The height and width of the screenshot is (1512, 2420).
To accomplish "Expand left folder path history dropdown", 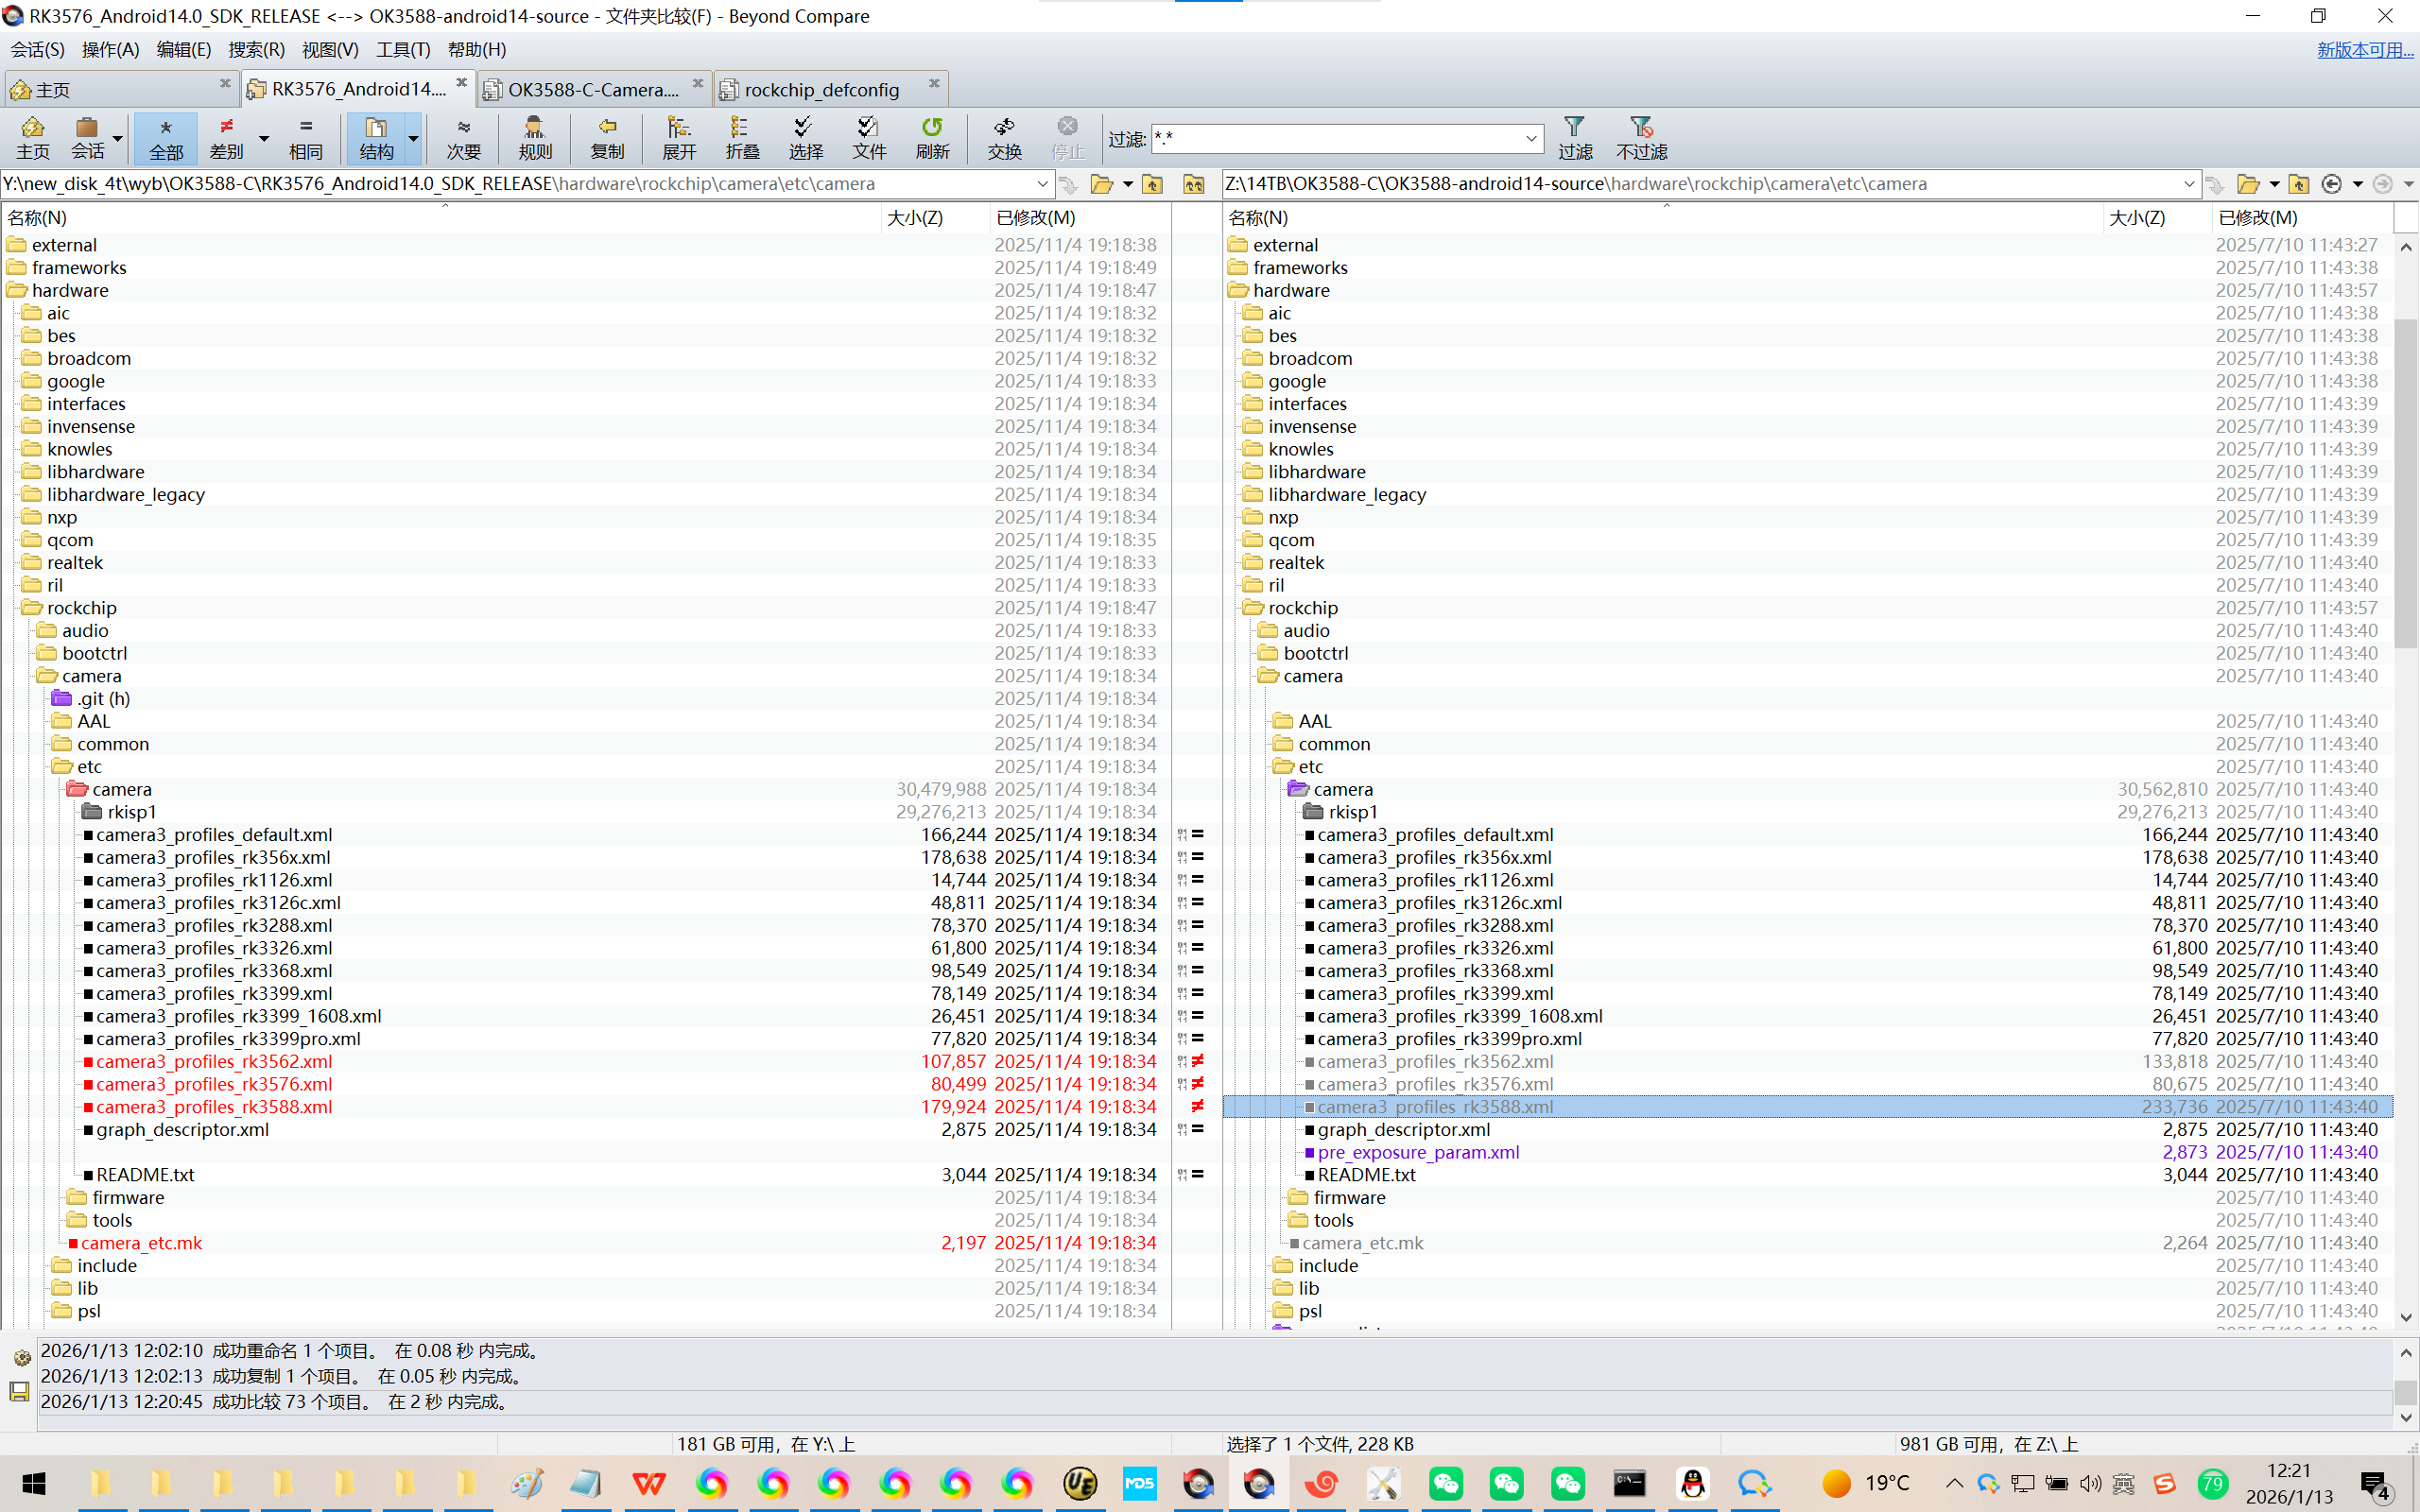I will (1042, 184).
